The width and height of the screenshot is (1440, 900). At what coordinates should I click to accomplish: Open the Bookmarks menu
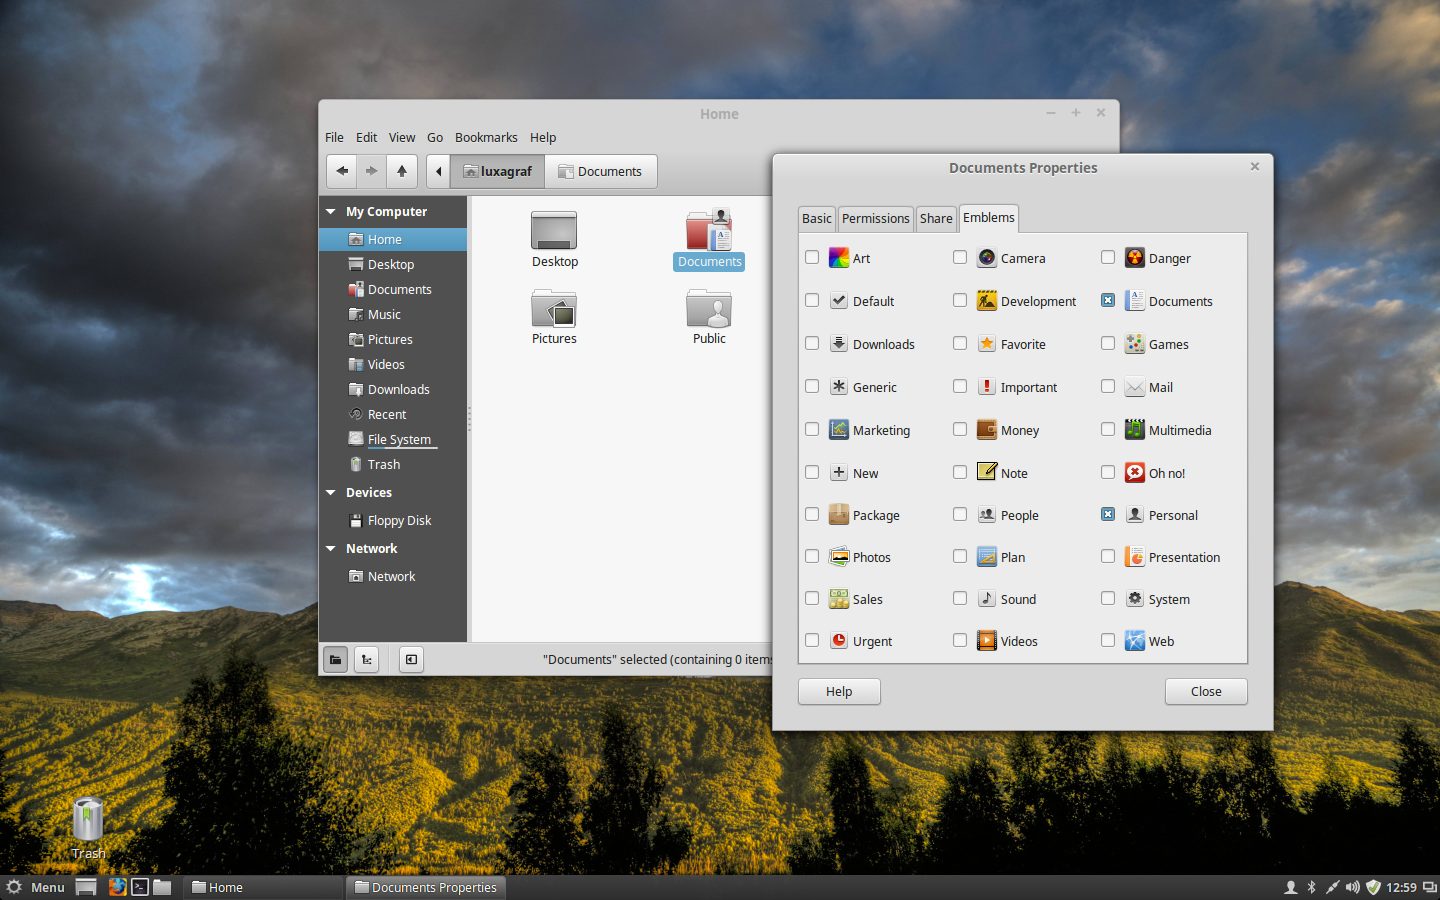click(x=486, y=137)
